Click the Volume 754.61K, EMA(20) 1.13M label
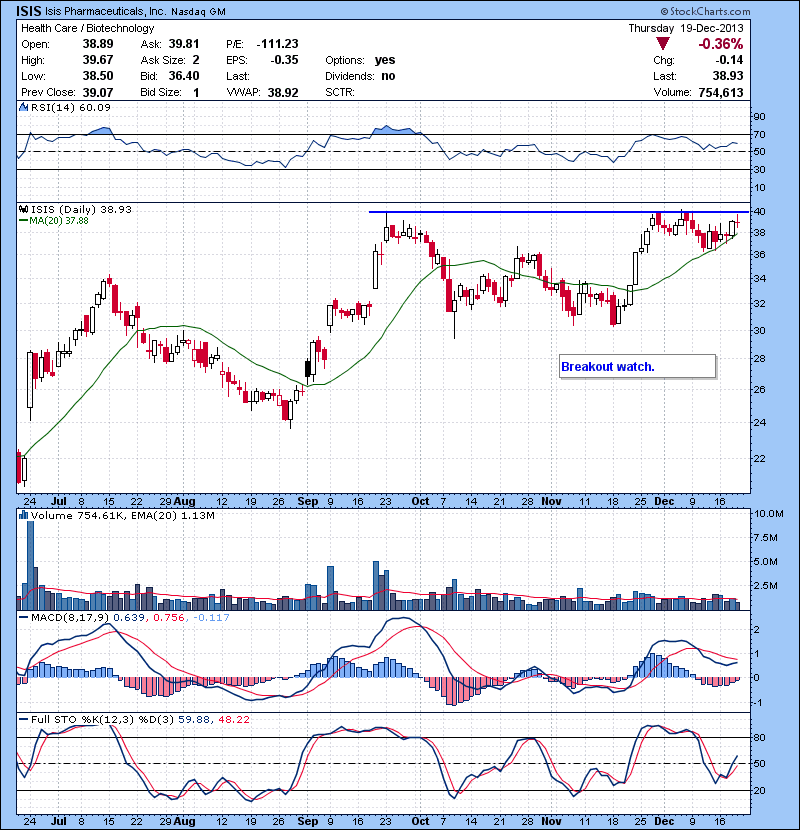 tap(123, 515)
